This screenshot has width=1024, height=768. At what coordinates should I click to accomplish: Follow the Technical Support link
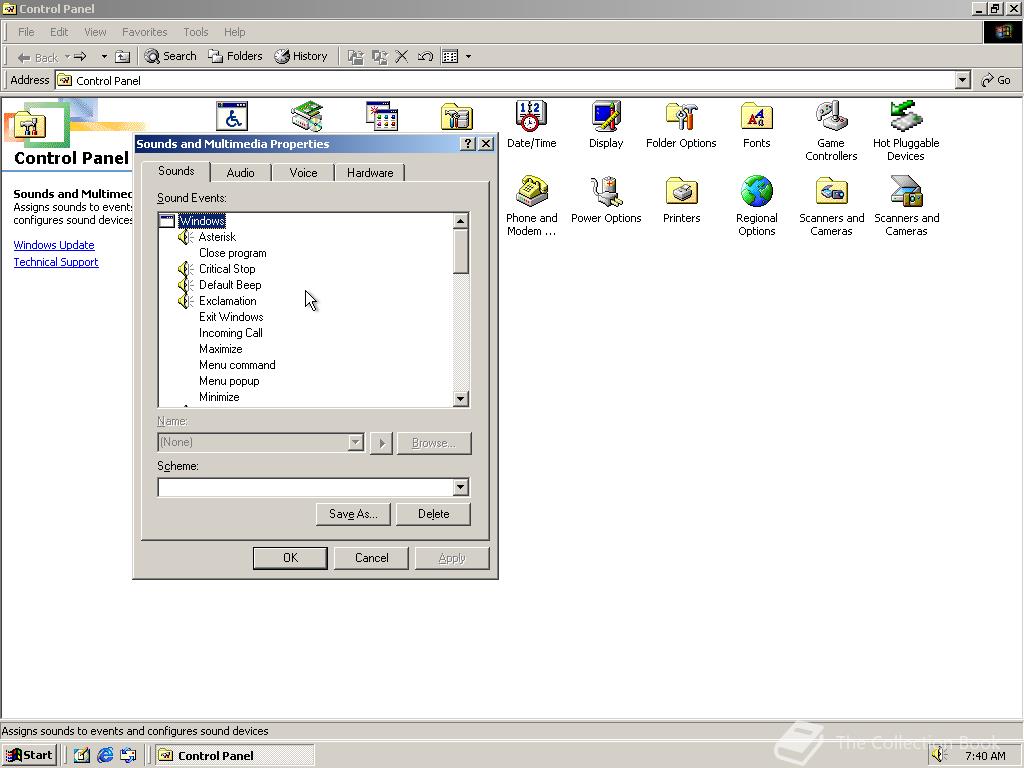coord(56,262)
